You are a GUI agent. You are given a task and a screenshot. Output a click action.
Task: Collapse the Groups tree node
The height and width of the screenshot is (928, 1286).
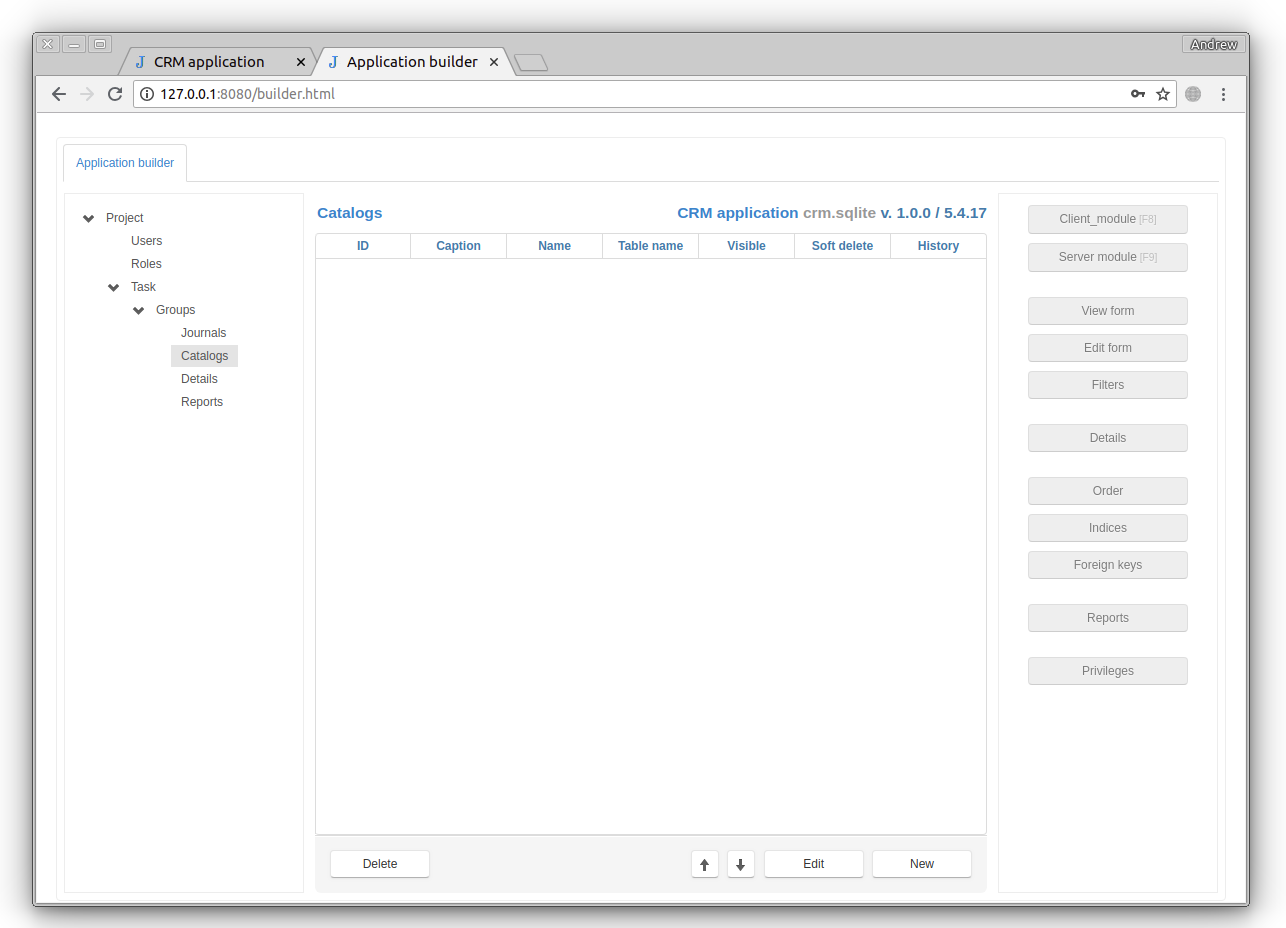139,310
